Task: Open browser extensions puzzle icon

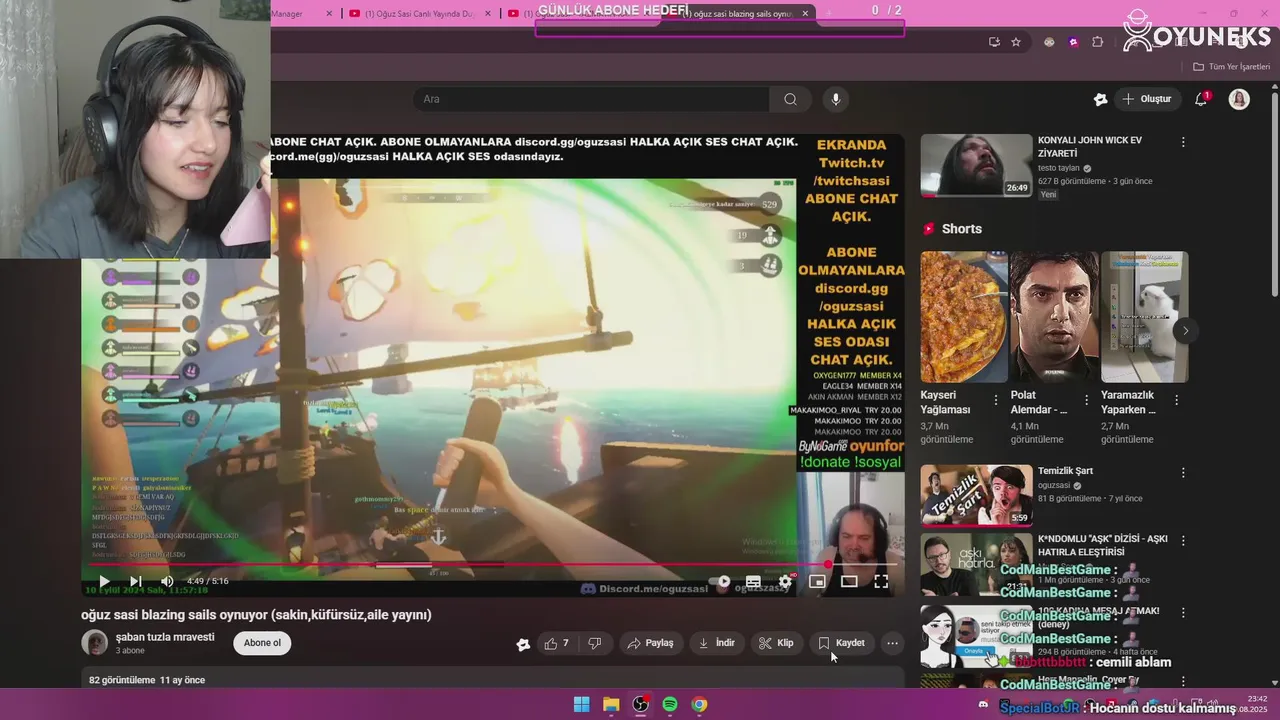Action: 1097,42
